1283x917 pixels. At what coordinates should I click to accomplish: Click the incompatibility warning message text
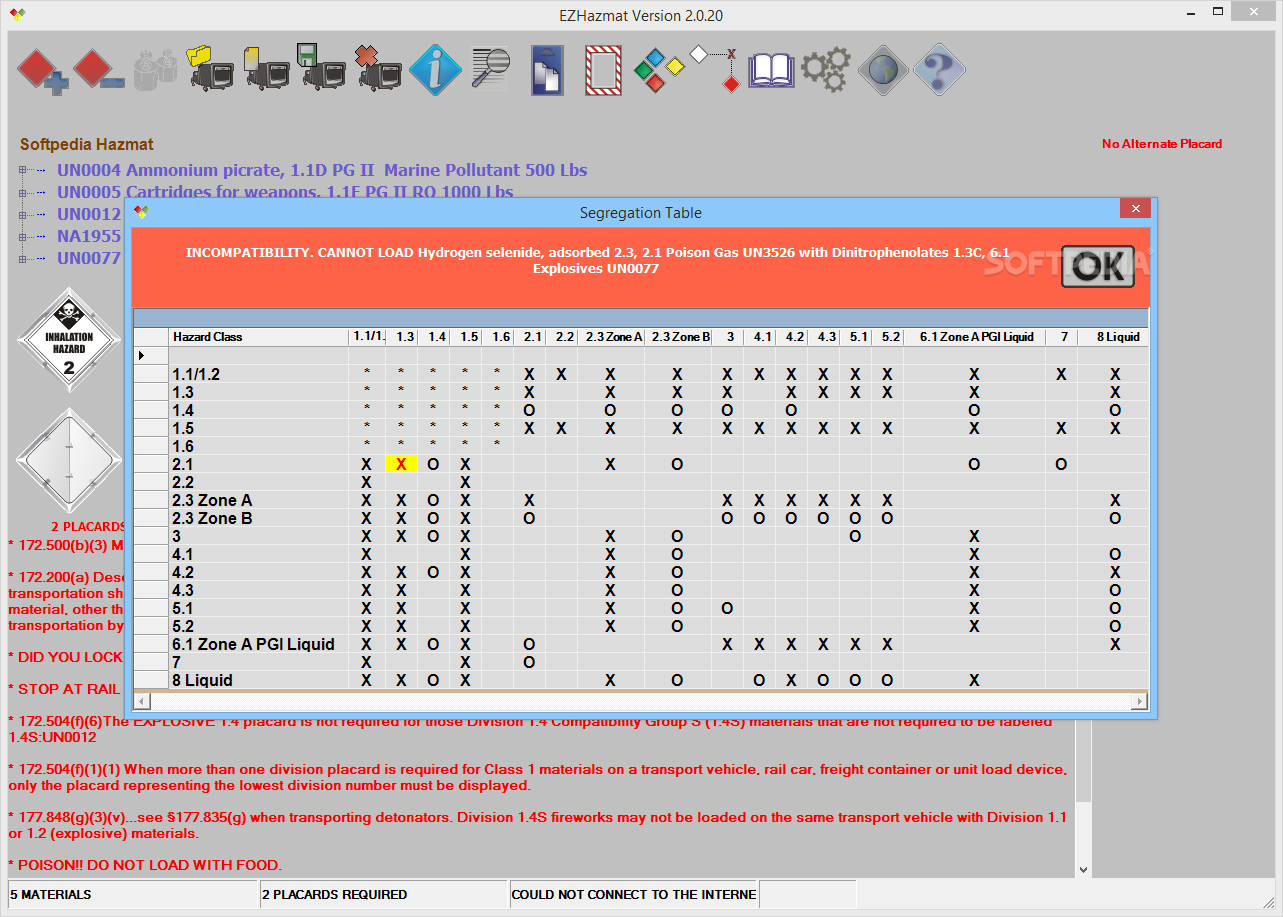pos(596,260)
